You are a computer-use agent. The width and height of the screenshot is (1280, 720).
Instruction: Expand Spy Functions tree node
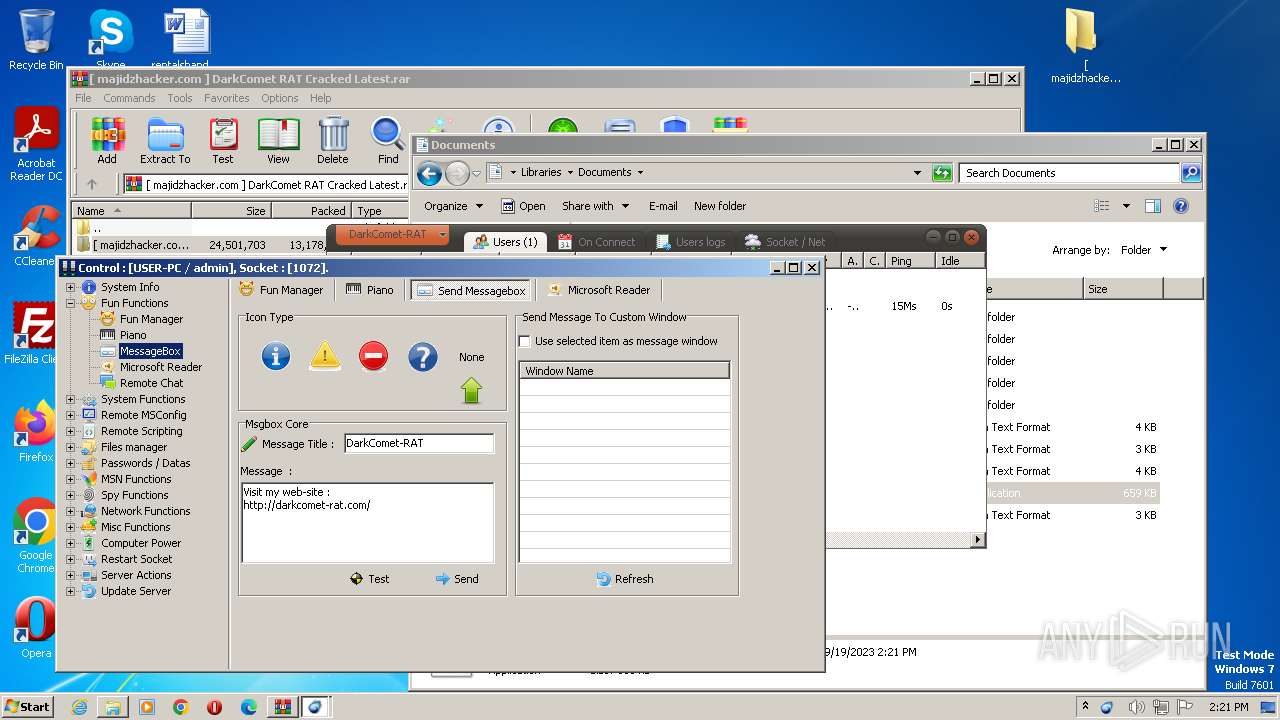71,495
